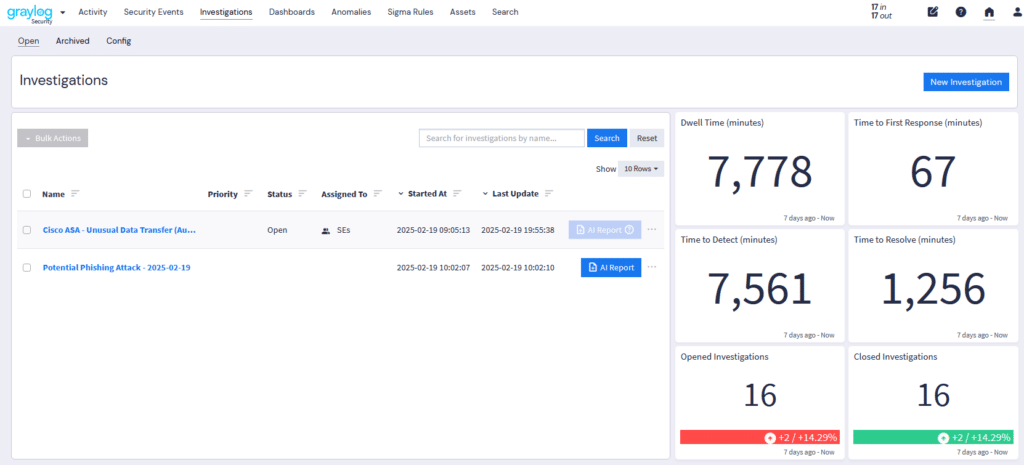Open Potential Phishing Attack investigation link
The height and width of the screenshot is (465, 1024).
click(x=116, y=268)
